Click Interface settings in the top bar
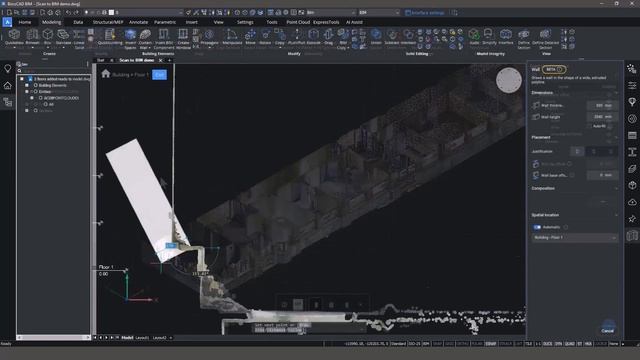 pyautogui.click(x=424, y=13)
